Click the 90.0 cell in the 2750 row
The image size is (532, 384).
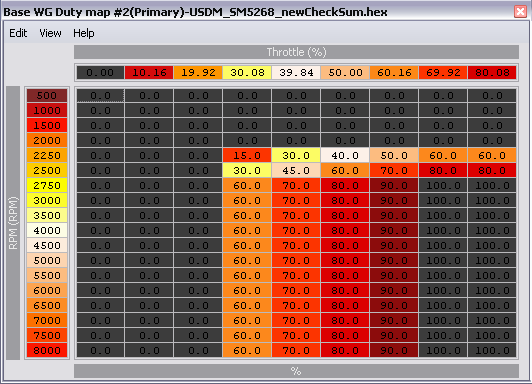[x=394, y=186]
